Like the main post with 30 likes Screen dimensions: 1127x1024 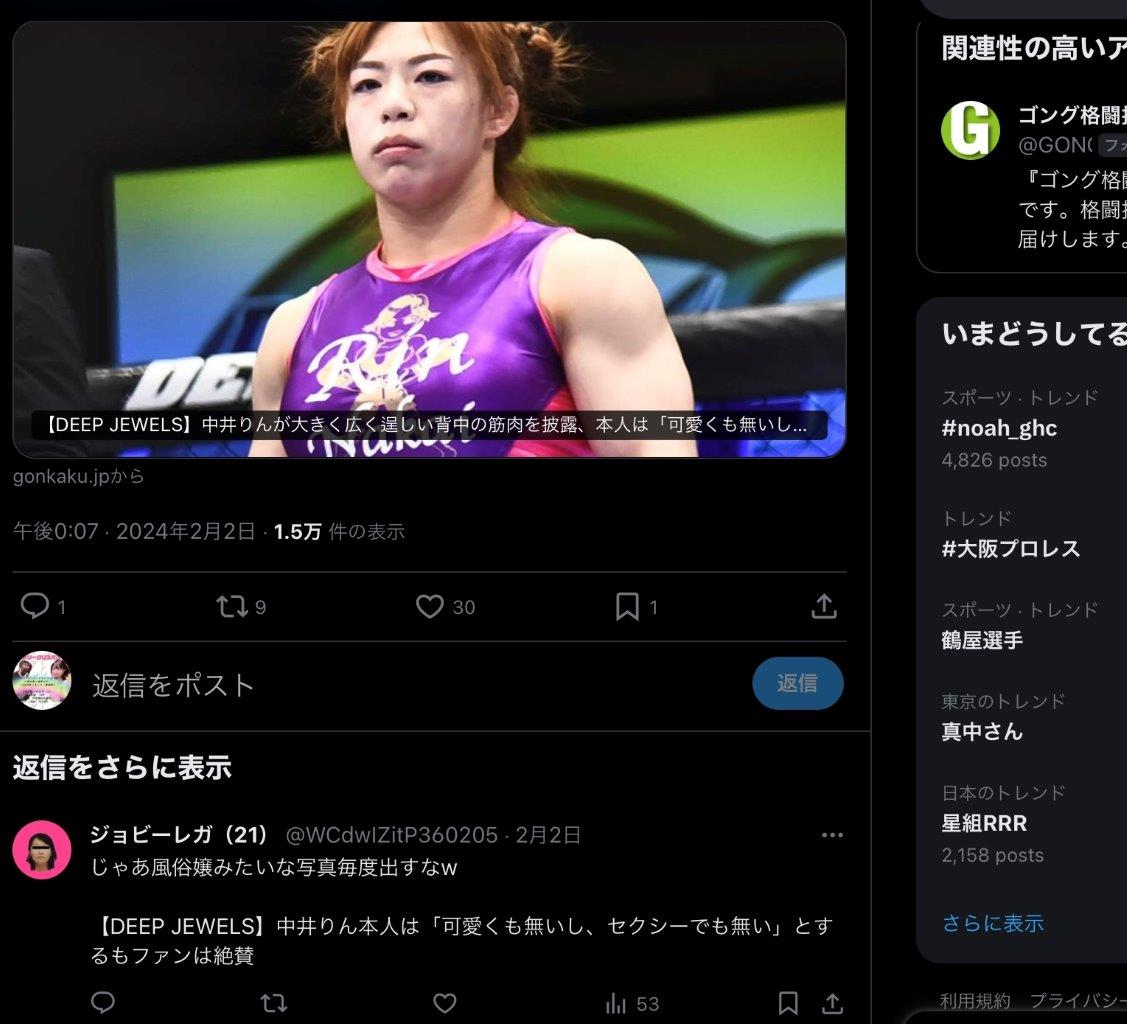(x=430, y=606)
